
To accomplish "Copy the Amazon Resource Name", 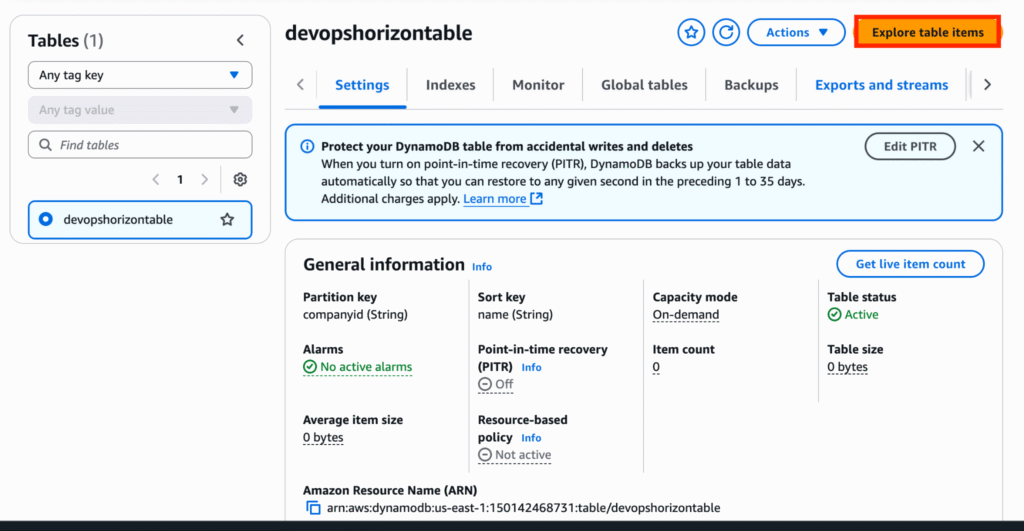I will 313,507.
